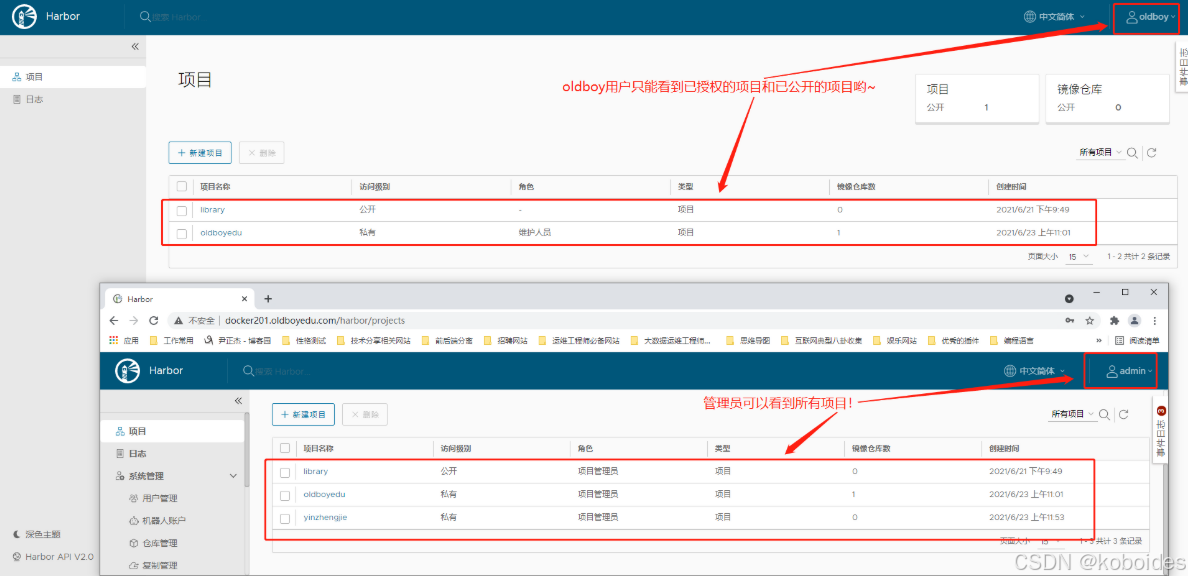
Task: Check the oldboyedu row in oldboy window
Action: point(181,233)
